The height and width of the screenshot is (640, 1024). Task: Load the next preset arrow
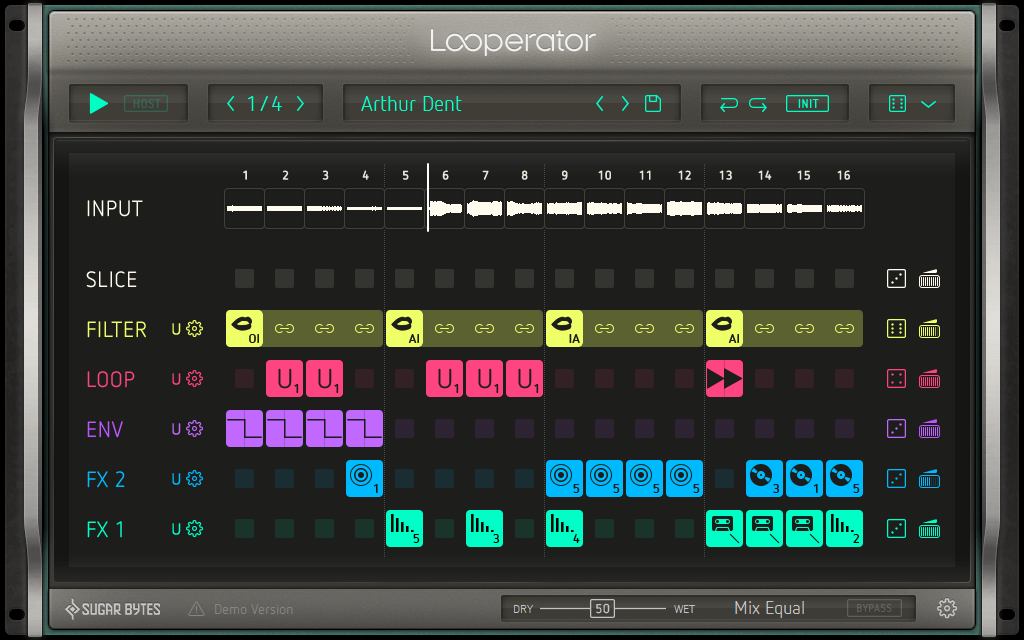[x=625, y=103]
